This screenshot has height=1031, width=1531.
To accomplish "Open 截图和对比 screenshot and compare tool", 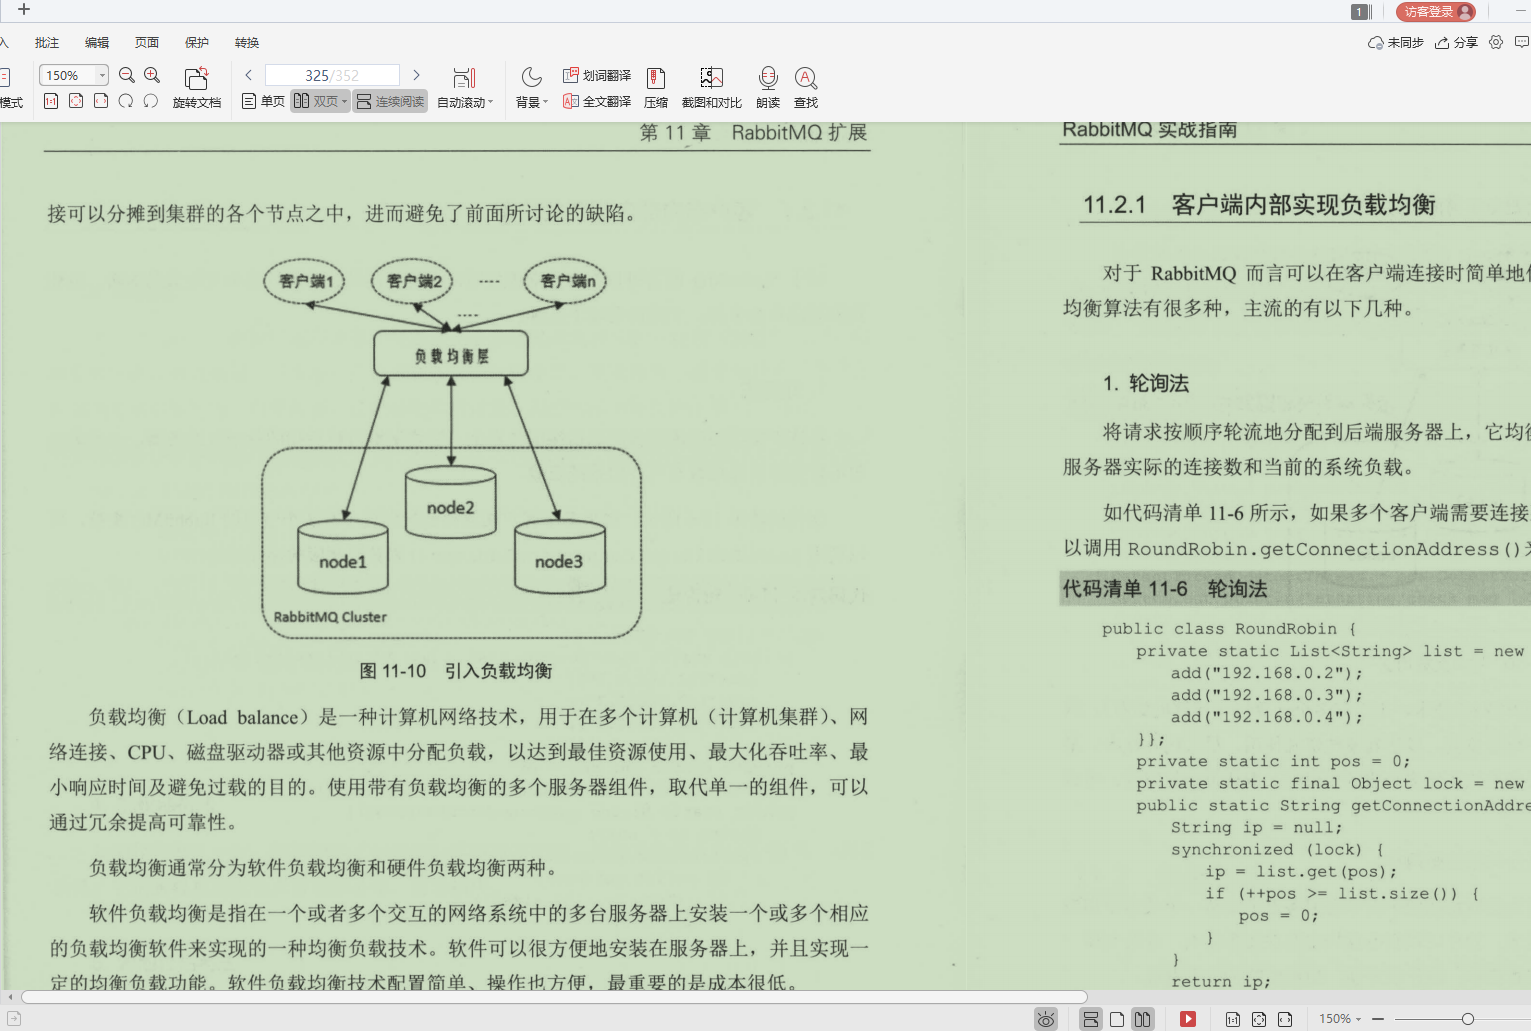I will click(x=711, y=88).
